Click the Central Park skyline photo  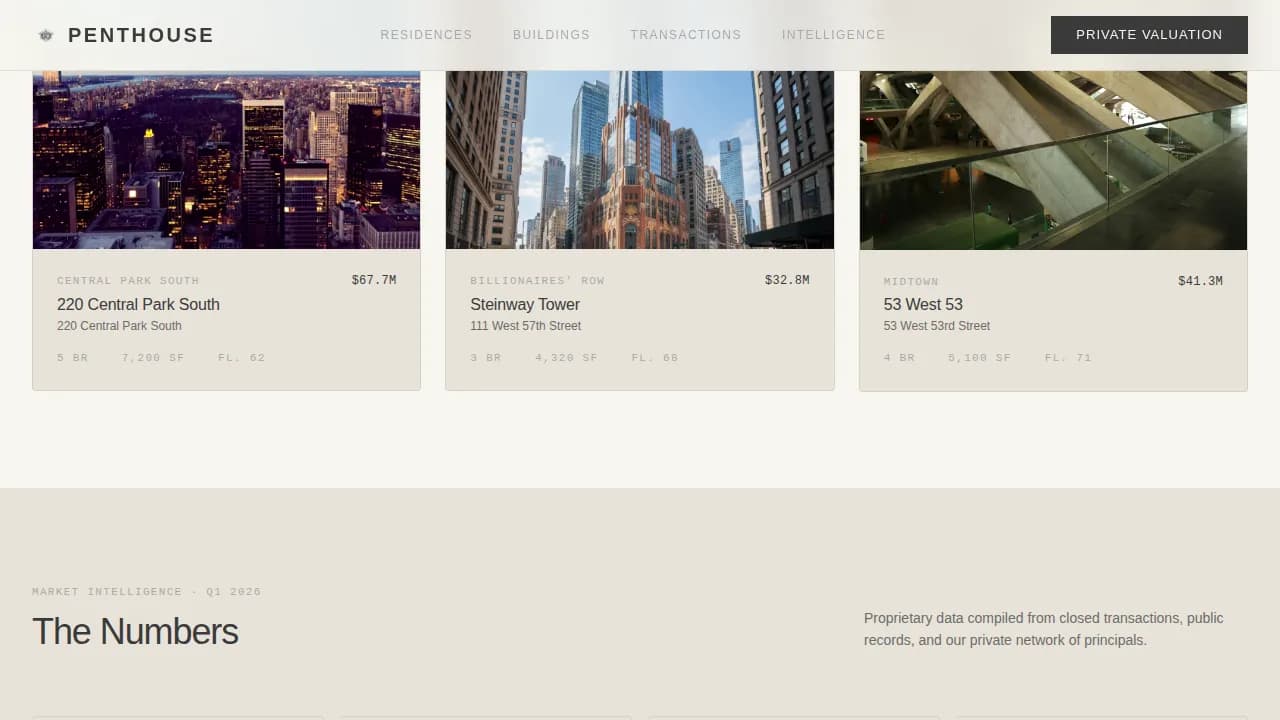[x=226, y=155]
